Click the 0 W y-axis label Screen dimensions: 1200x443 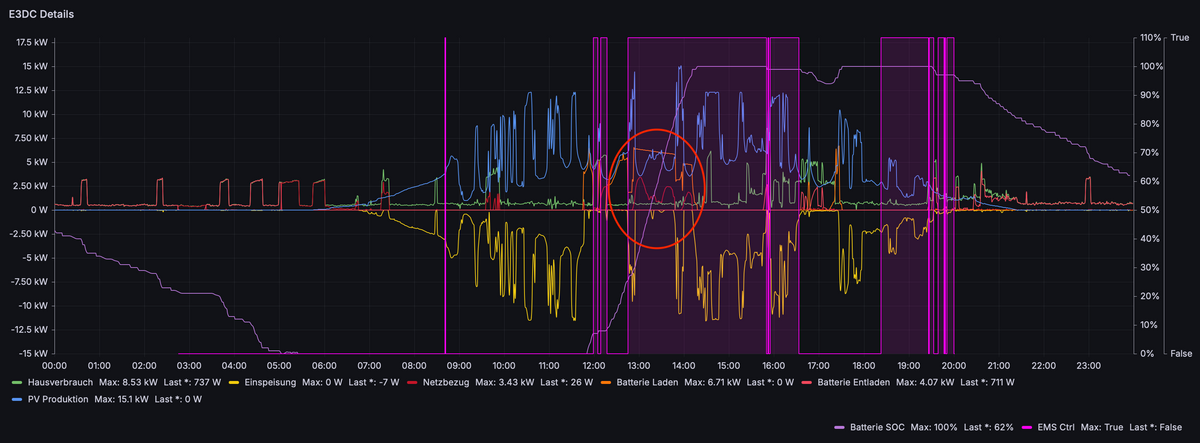pos(39,210)
